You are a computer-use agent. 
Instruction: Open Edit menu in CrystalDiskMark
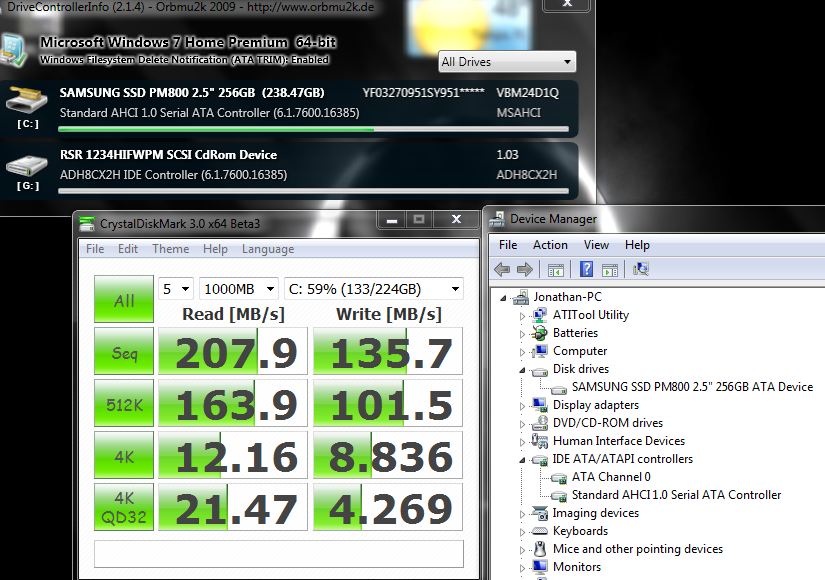click(x=128, y=248)
